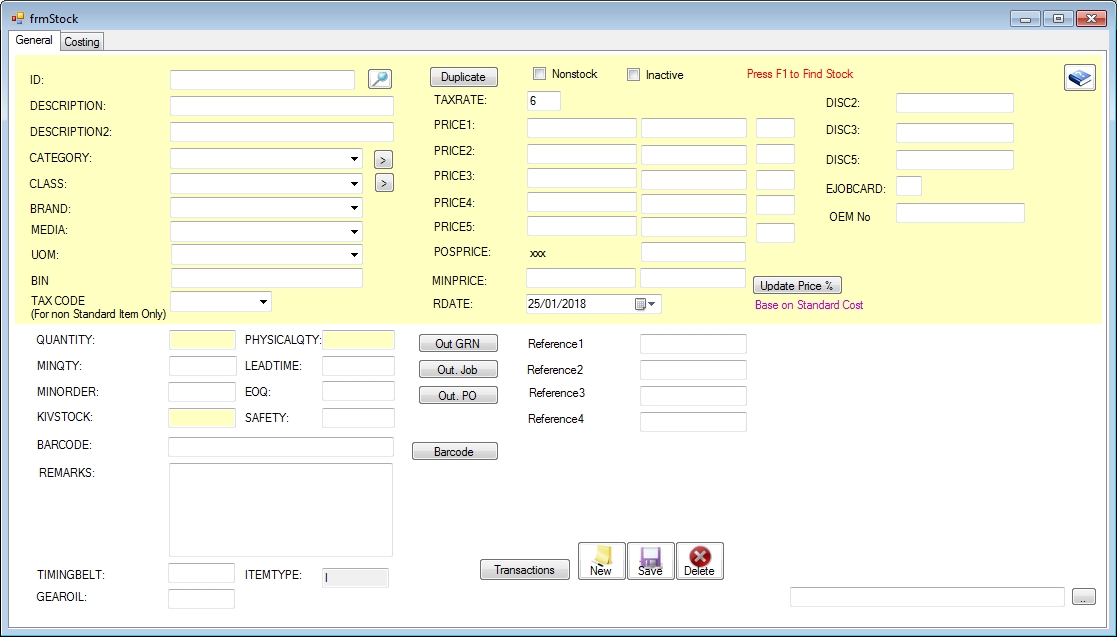
Task: Click the Out. PO button
Action: [x=458, y=395]
